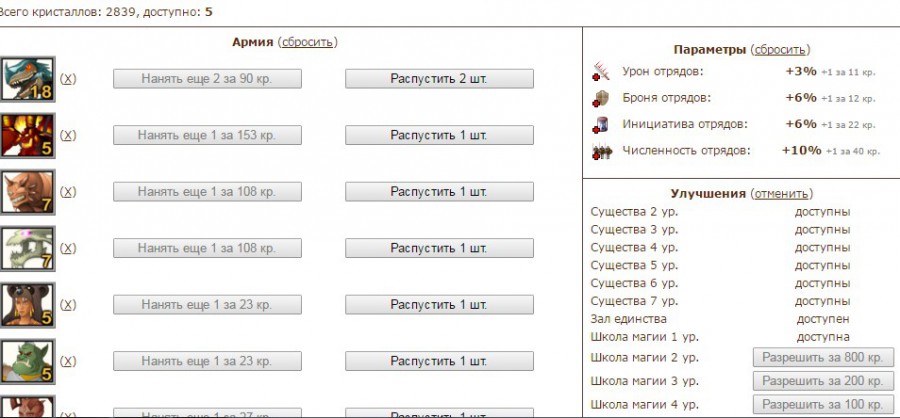Click the blue dragon creature portrait
The width and height of the screenshot is (900, 418).
click(28, 79)
